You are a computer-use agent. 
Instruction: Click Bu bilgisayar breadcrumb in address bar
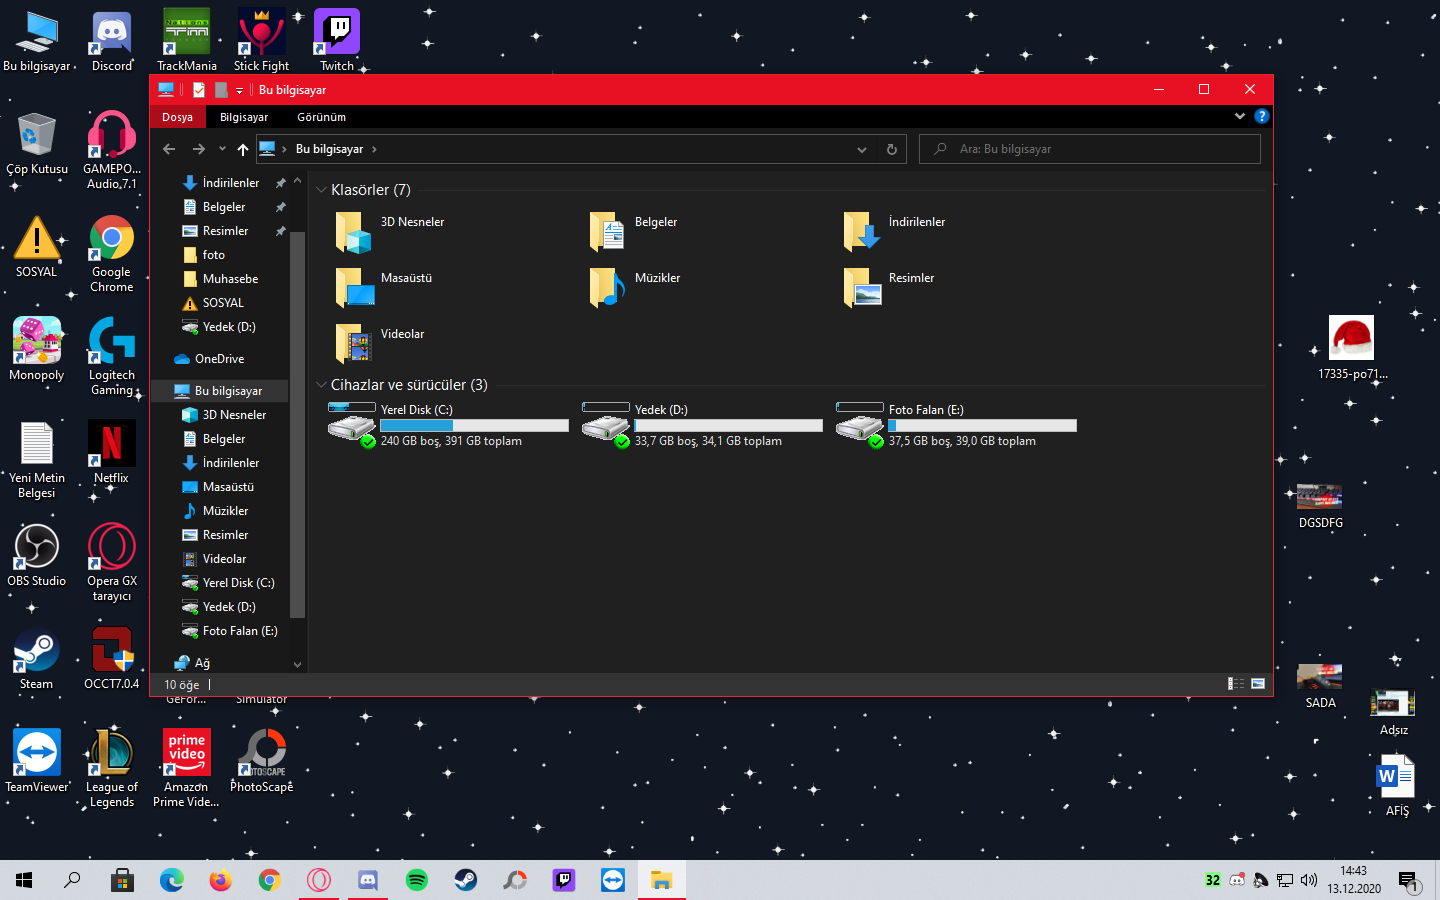(x=329, y=149)
